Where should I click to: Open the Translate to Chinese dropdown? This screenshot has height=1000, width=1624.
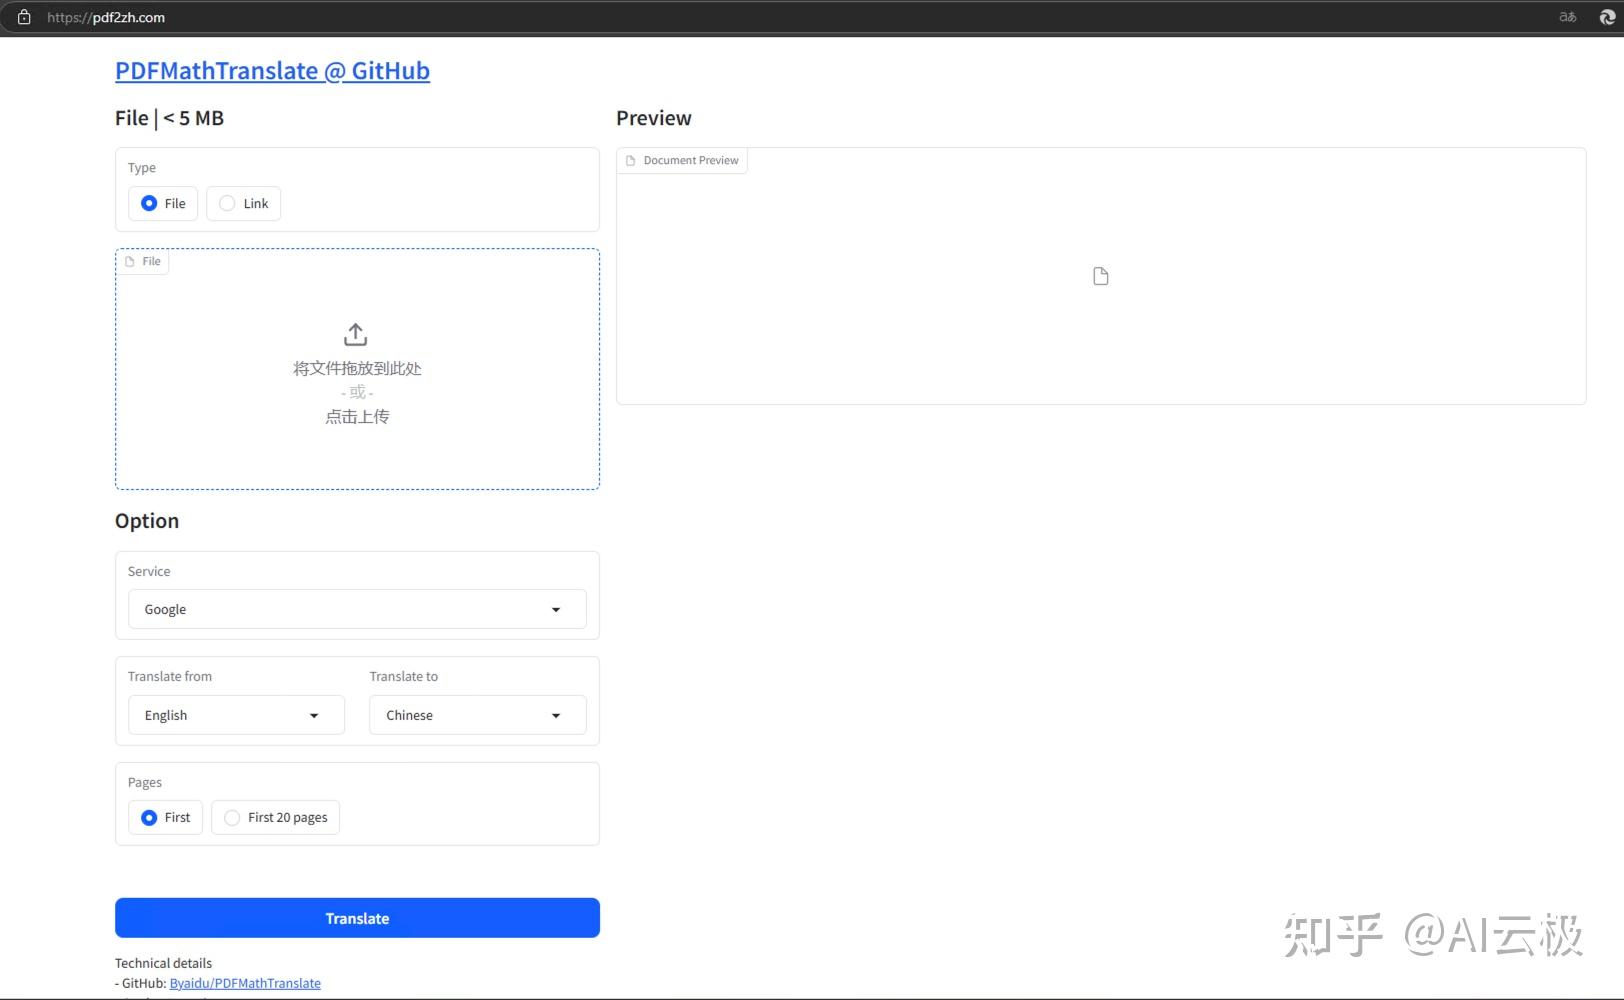tap(476, 715)
